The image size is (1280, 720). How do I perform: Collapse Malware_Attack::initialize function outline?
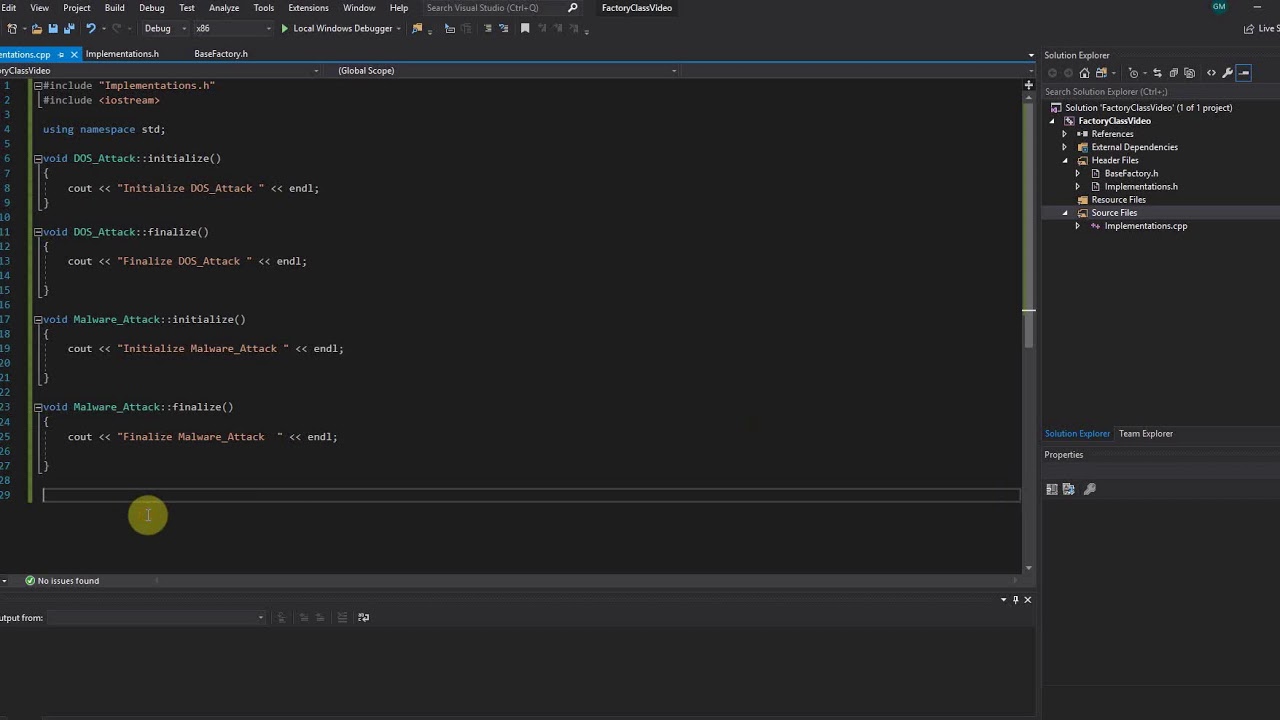(x=38, y=319)
